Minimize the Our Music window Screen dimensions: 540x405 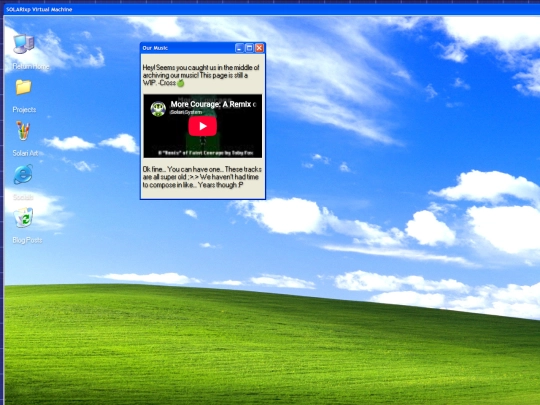239,48
